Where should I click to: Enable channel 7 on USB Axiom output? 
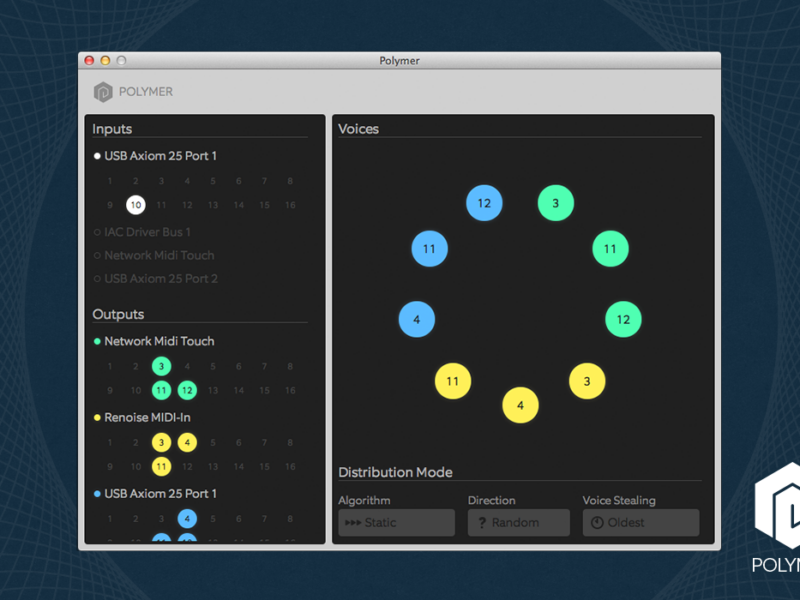[x=264, y=518]
